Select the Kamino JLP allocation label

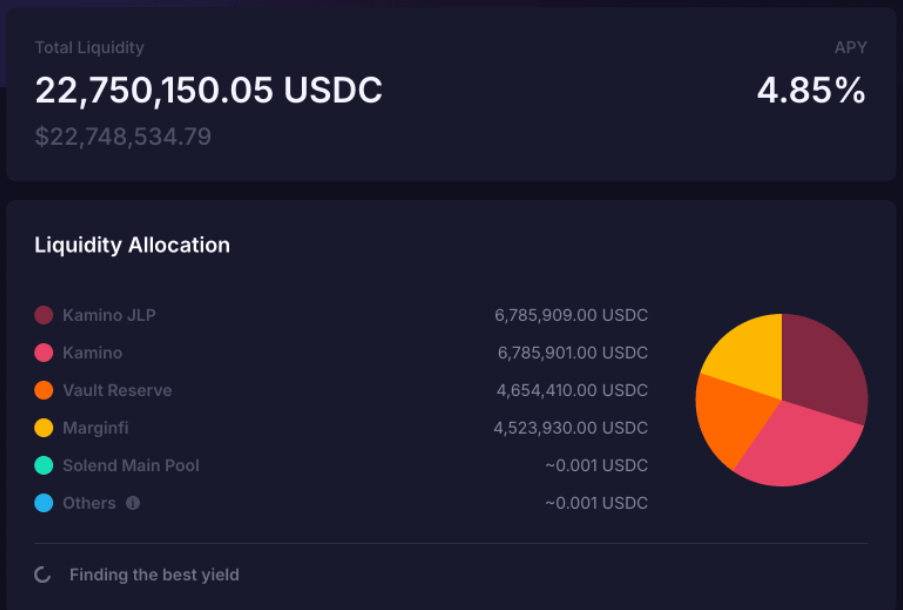point(109,315)
